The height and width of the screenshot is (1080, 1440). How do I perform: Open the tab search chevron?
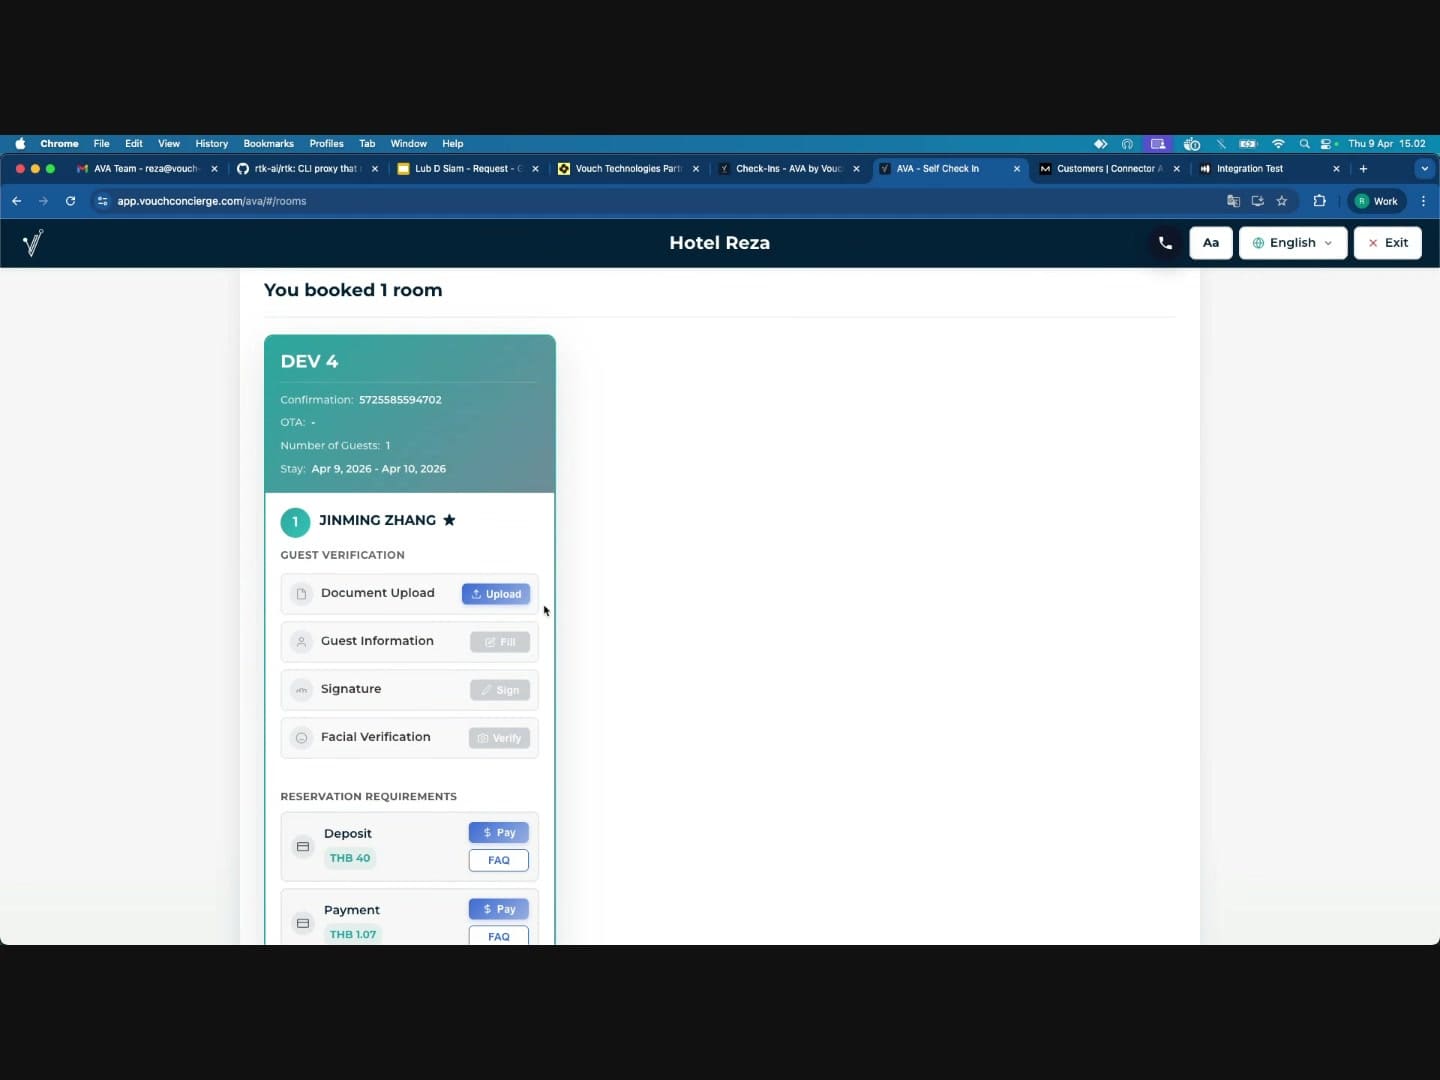pos(1423,169)
